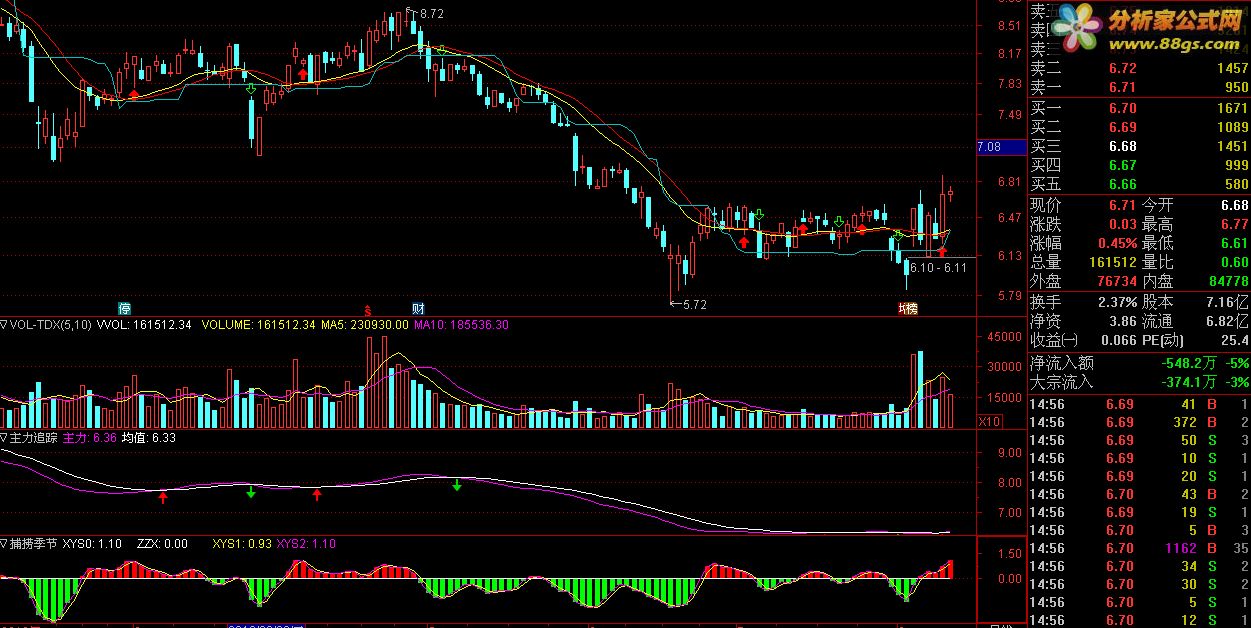
Task: Click the 量比 0.60 value
Action: click(1234, 262)
